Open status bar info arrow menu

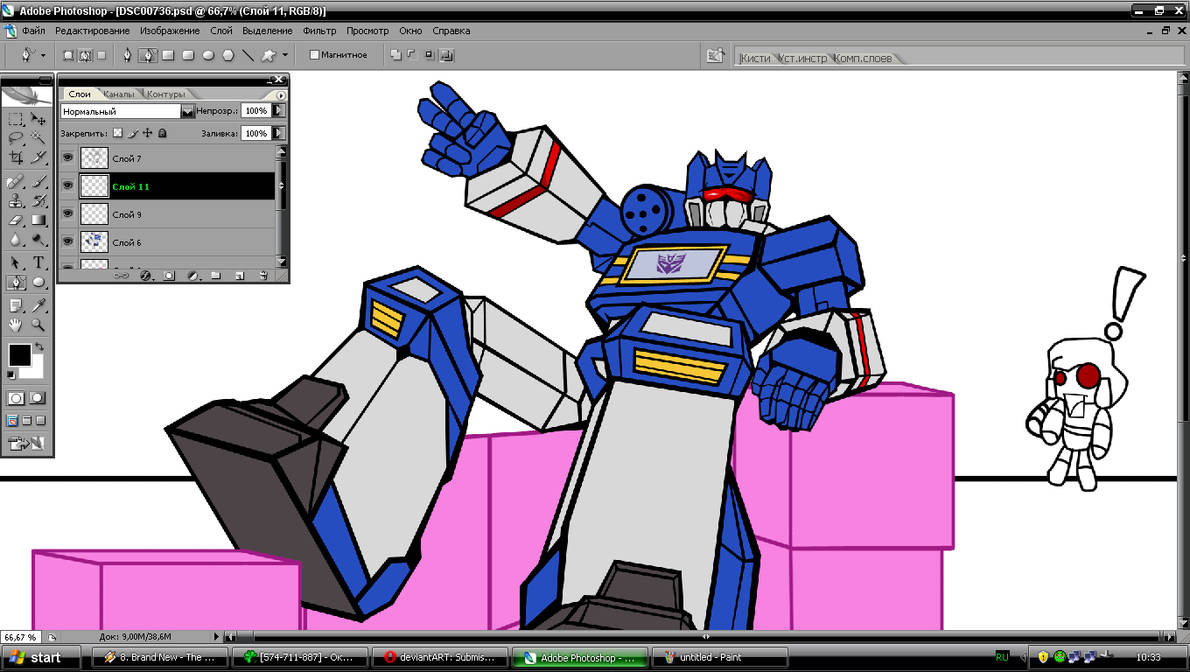click(216, 637)
